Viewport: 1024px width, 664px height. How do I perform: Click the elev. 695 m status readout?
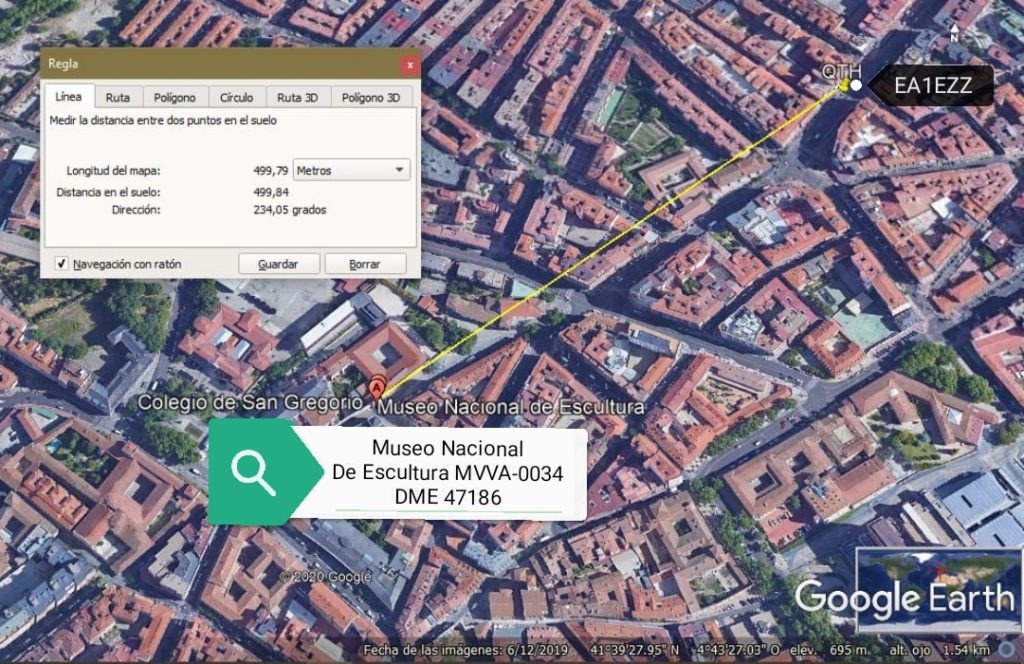click(831, 650)
